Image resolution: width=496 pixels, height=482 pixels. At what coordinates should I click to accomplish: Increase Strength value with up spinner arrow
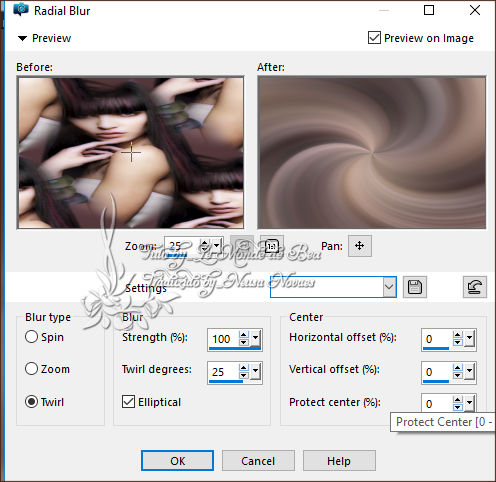pos(244,335)
